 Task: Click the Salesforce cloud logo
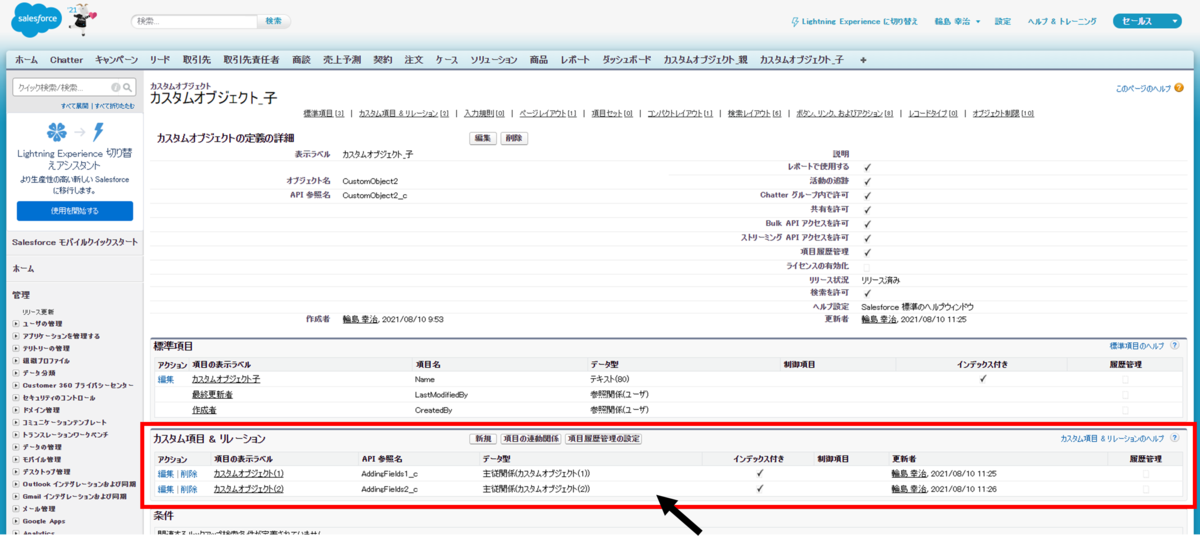(x=37, y=19)
